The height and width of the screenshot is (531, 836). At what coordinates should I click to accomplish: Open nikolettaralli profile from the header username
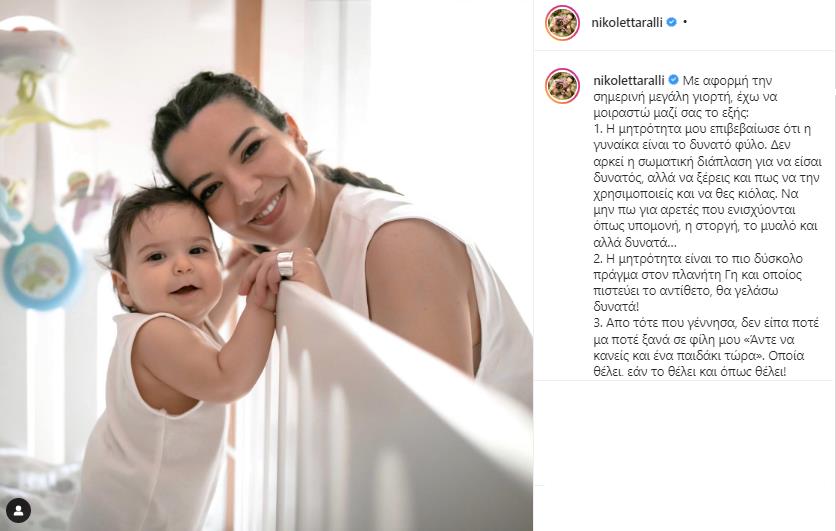tap(627, 22)
